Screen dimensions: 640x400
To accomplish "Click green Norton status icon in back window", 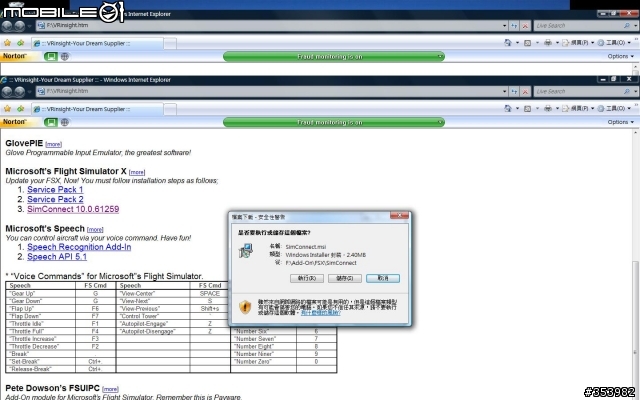I will pyautogui.click(x=51, y=56).
